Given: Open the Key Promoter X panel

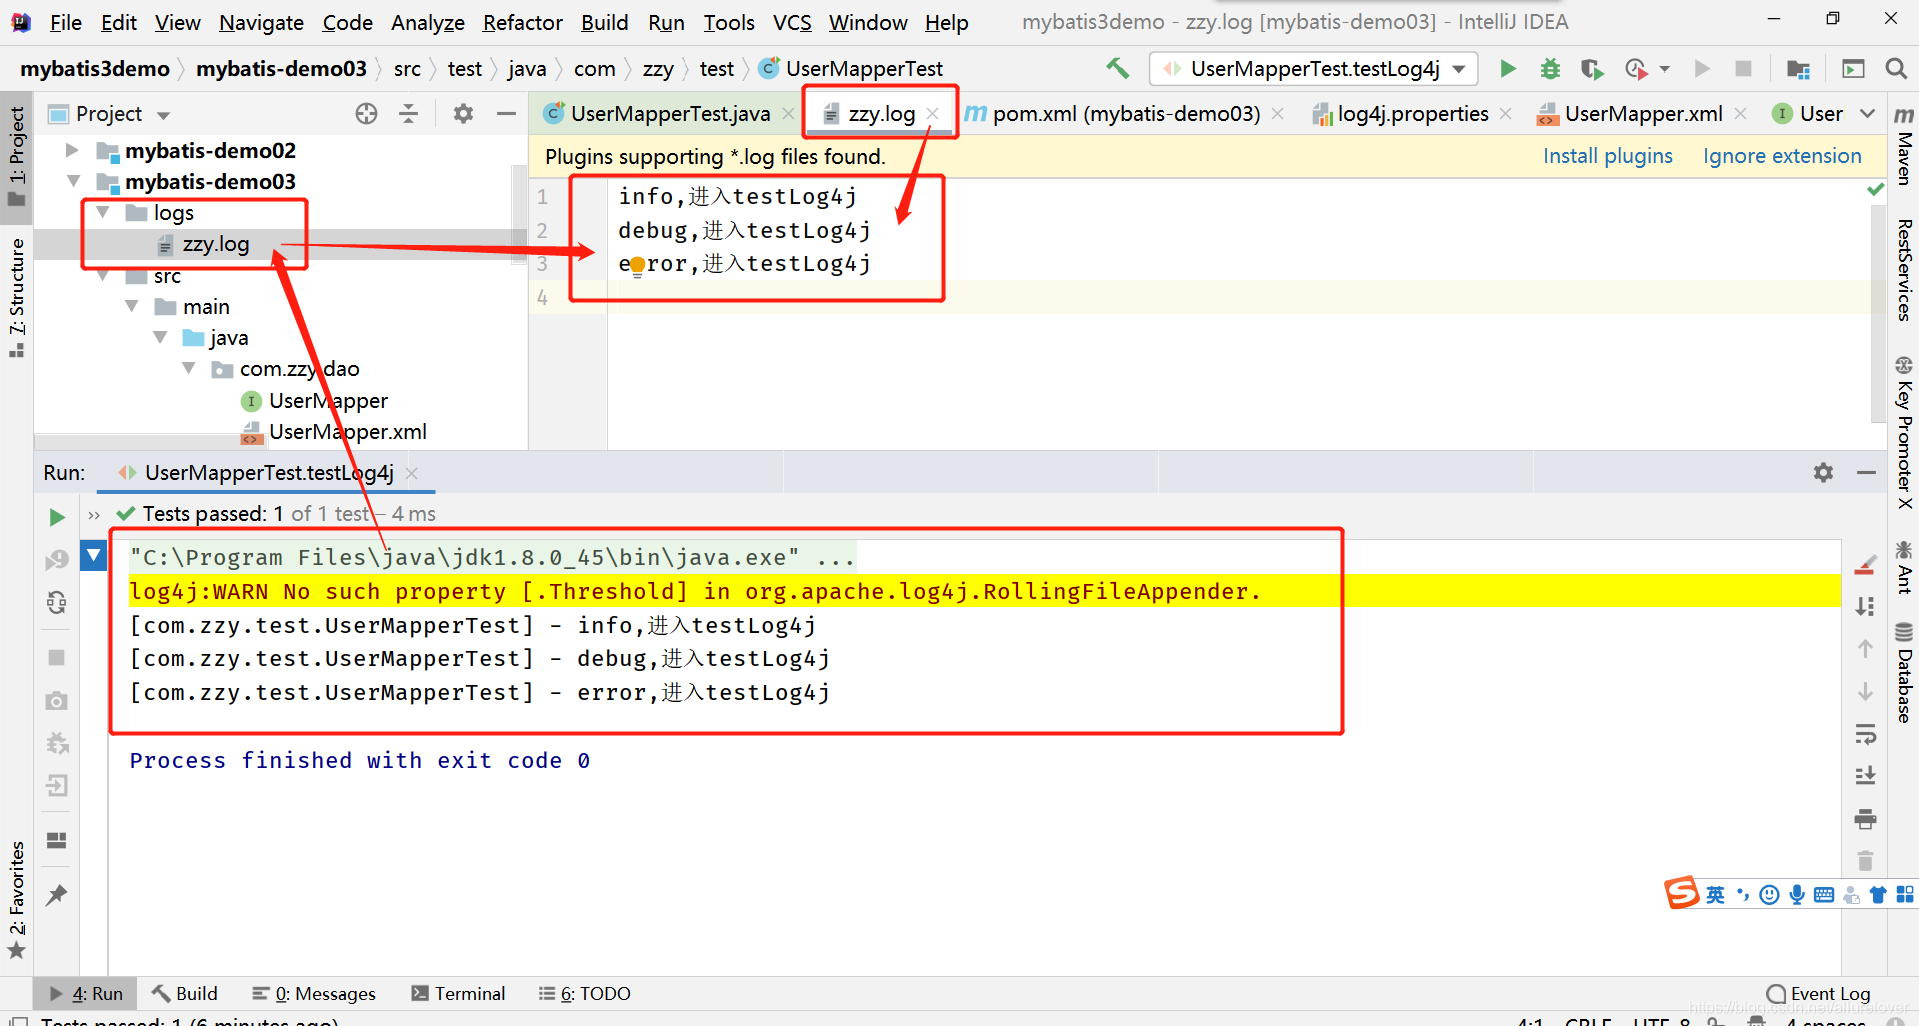Looking at the screenshot, I should pos(1903,432).
